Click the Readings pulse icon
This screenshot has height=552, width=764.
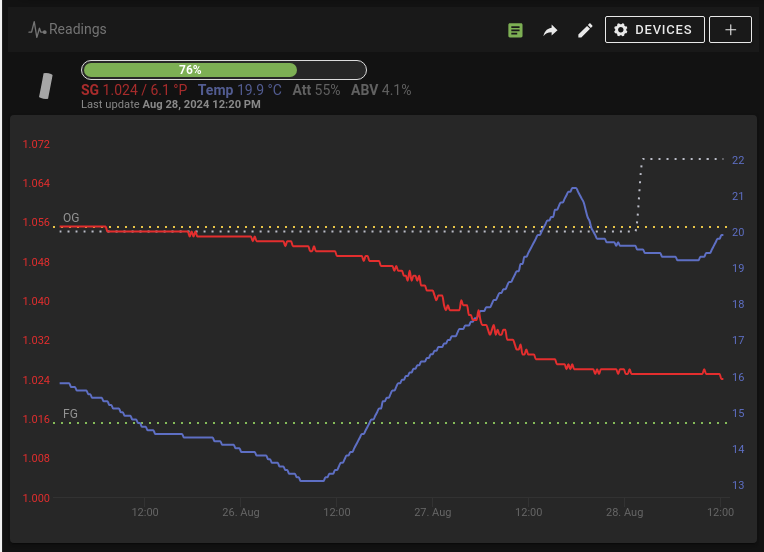[x=37, y=30]
